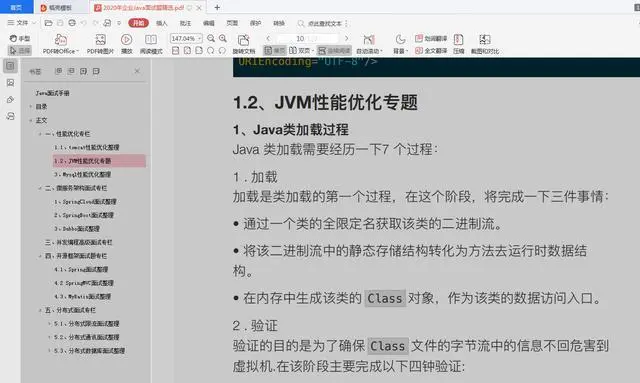Image resolution: width=640 pixels, height=383 pixels.
Task: Click 全文翻译 full text translation
Action: click(431, 51)
